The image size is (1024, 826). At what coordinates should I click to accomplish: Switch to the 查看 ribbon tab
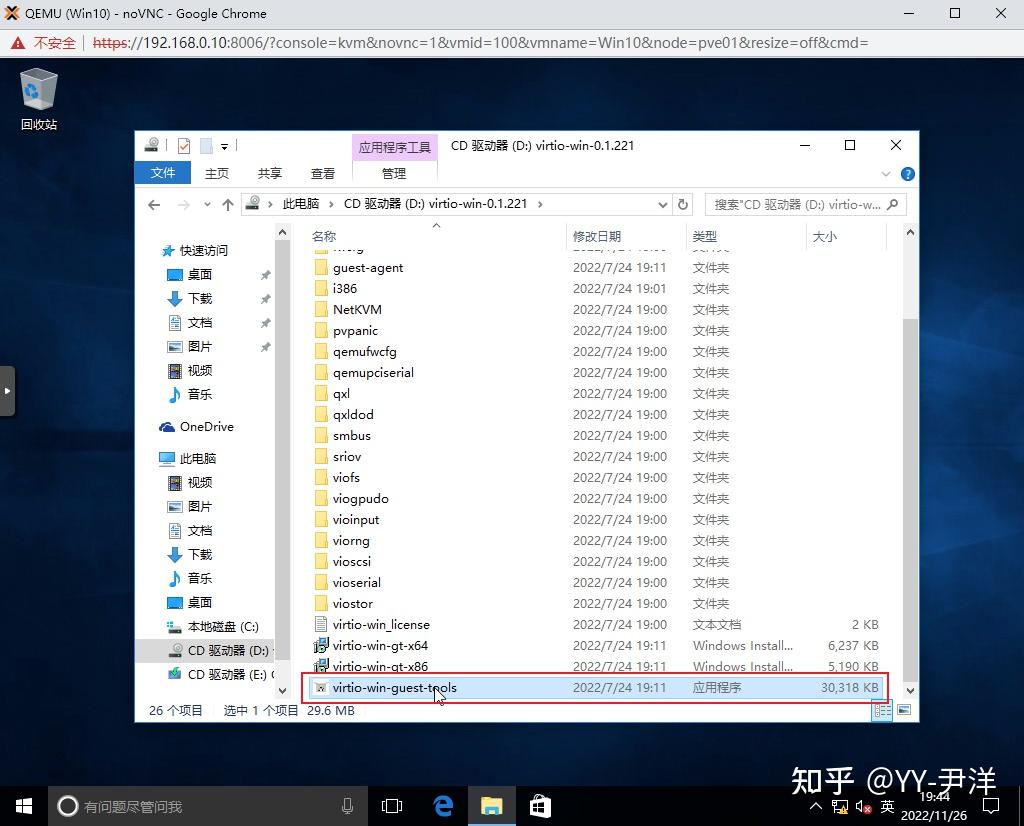pyautogui.click(x=323, y=173)
